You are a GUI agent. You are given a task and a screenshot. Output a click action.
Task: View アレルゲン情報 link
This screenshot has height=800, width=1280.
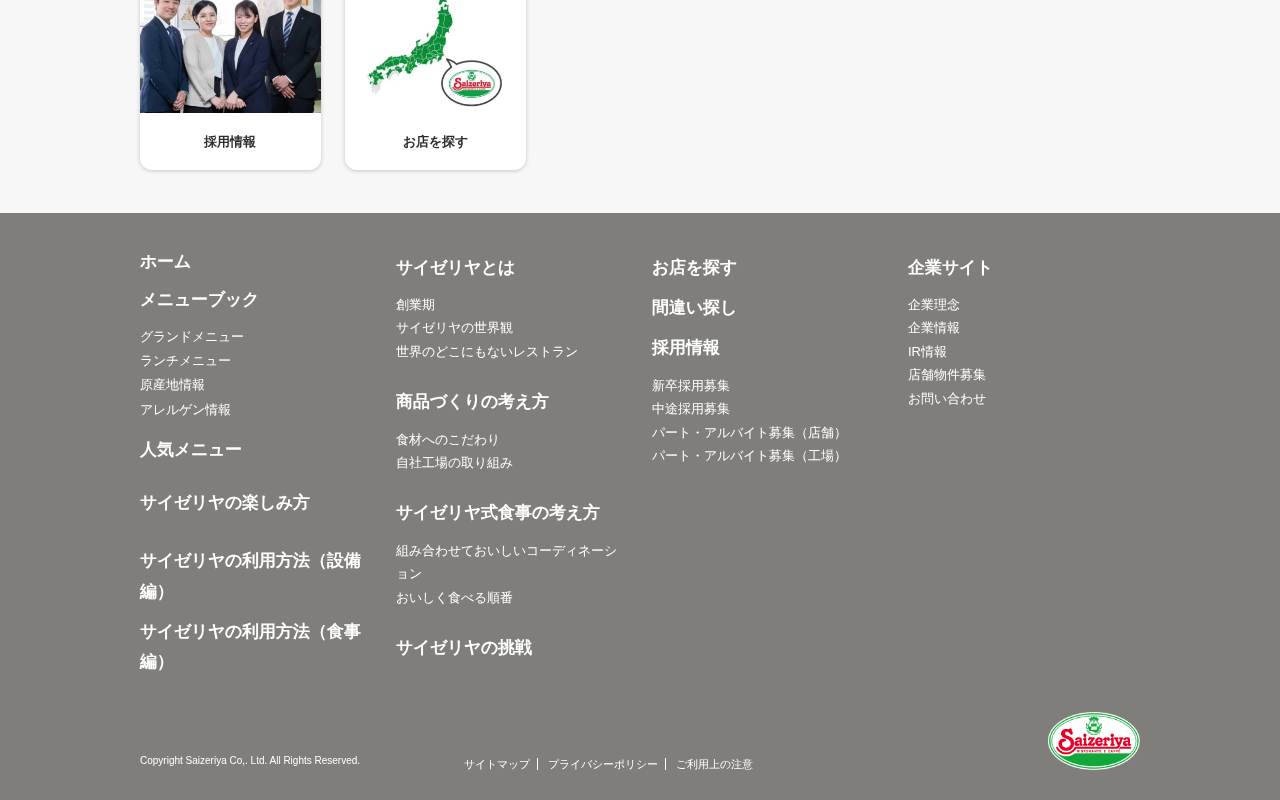pos(185,410)
